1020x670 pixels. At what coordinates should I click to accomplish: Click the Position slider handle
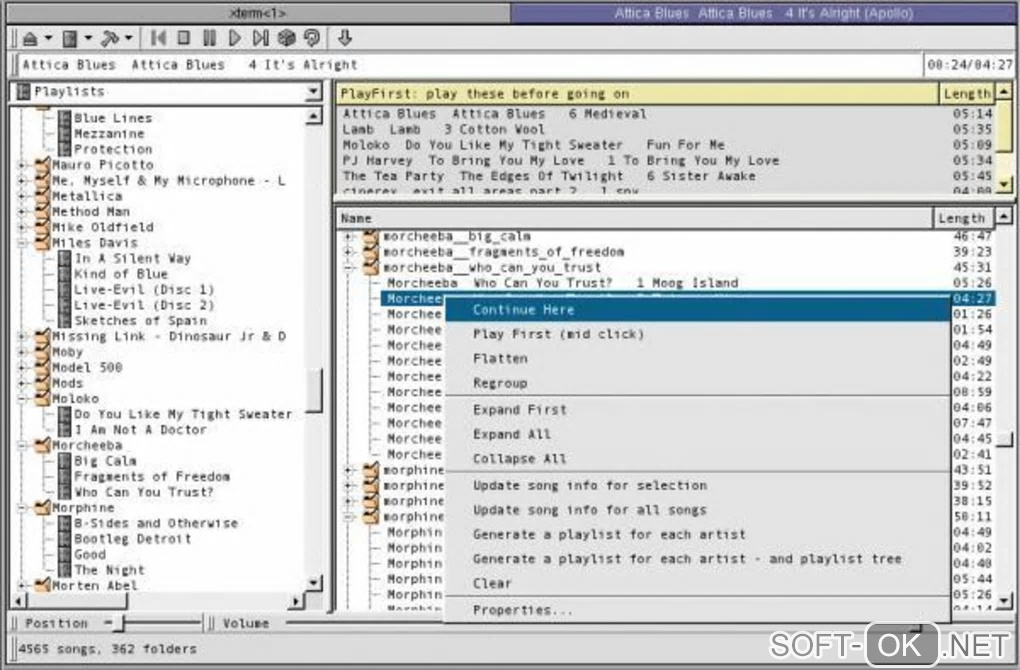pos(117,623)
